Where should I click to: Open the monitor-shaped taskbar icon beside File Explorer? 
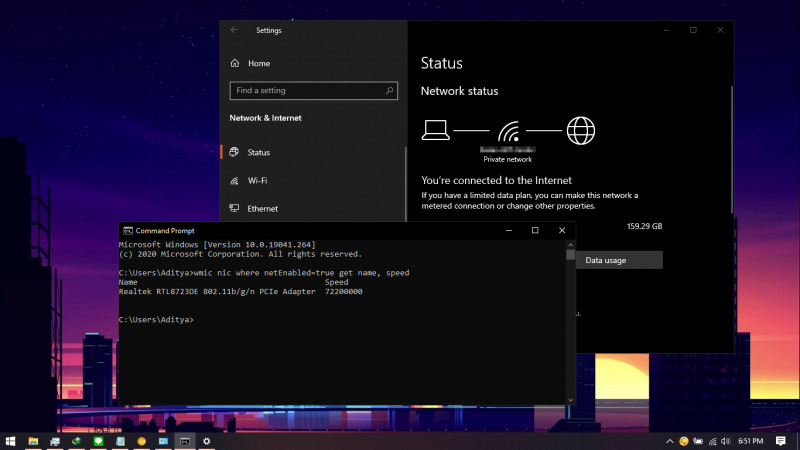[55, 441]
